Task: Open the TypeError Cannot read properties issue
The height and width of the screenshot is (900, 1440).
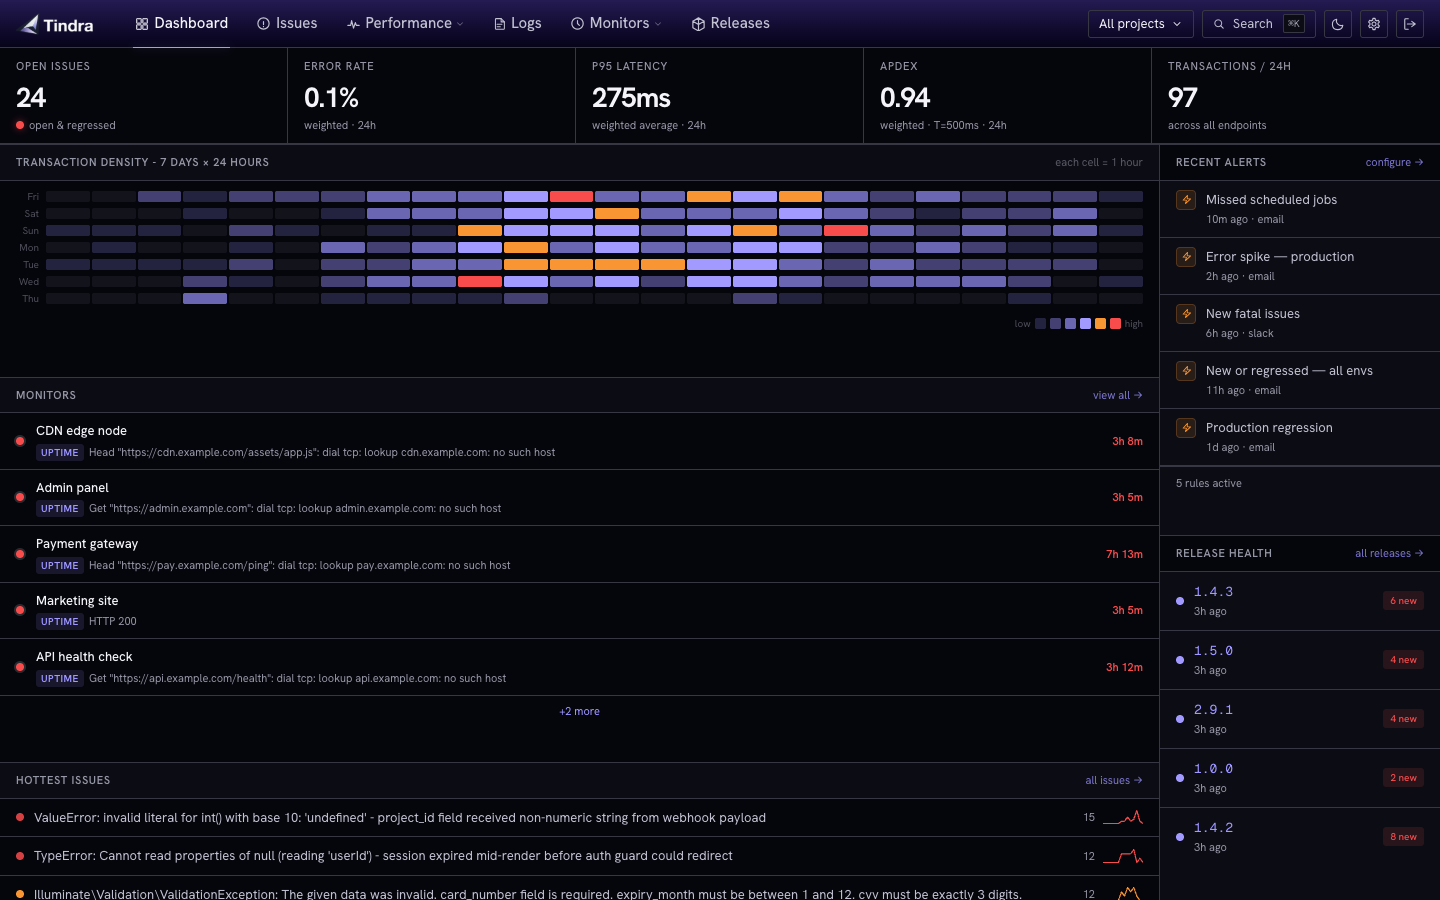Action: point(579,856)
